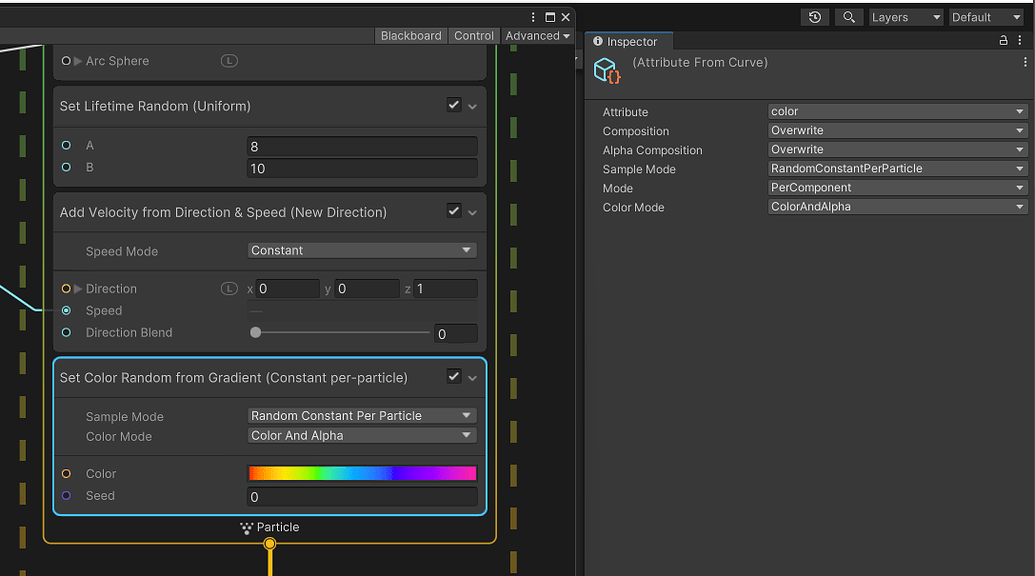Switch to the Blackboard tab

(410, 35)
